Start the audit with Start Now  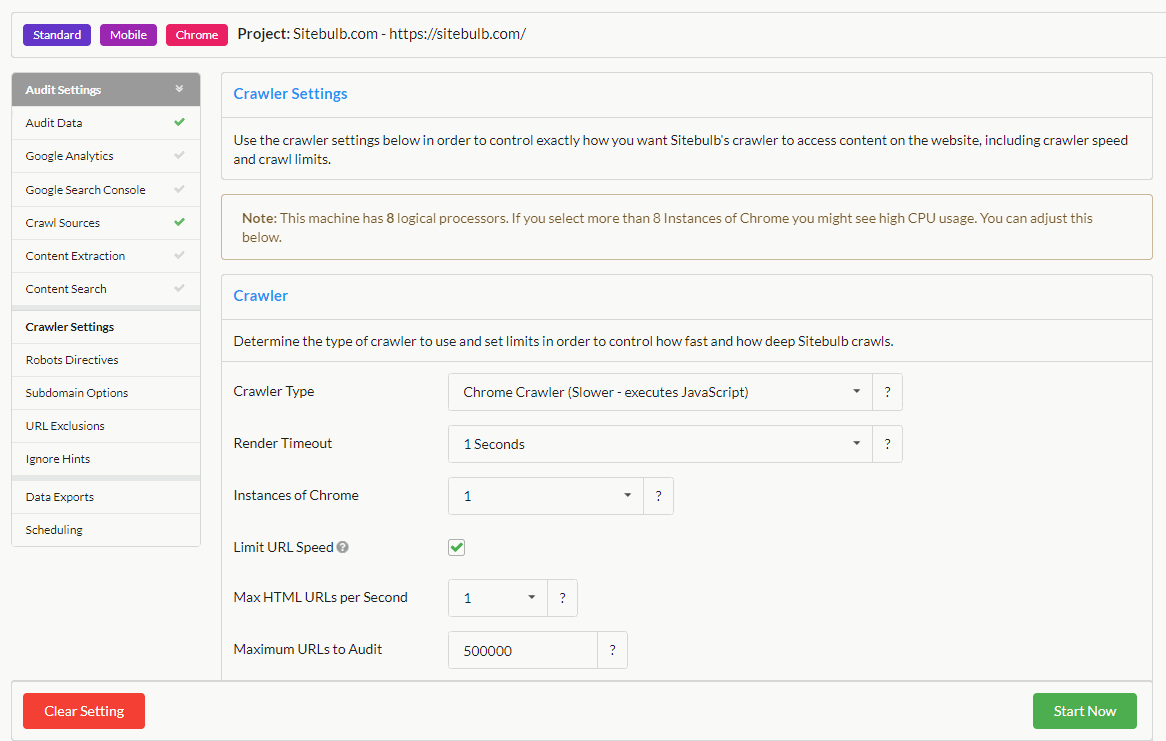(x=1084, y=711)
